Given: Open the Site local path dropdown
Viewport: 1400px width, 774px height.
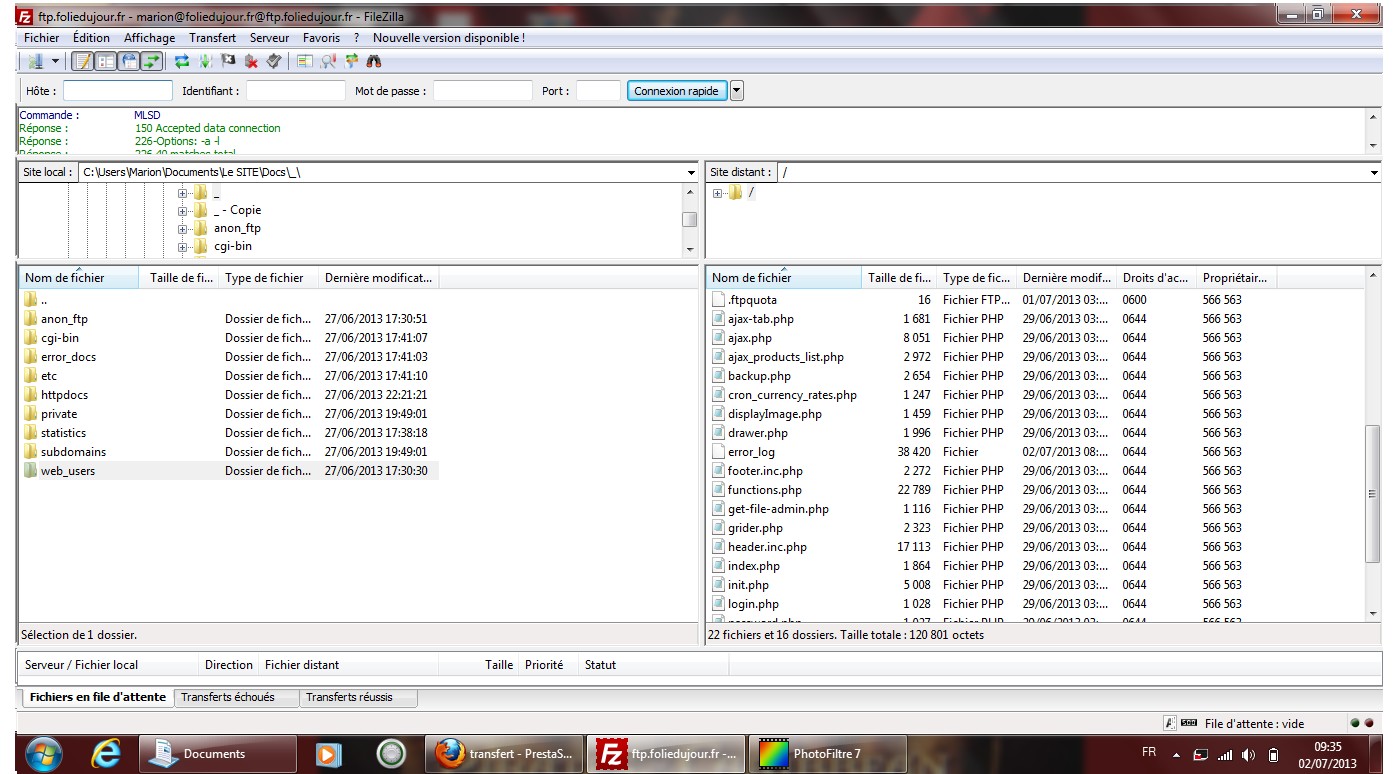Looking at the screenshot, I should pyautogui.click(x=691, y=172).
